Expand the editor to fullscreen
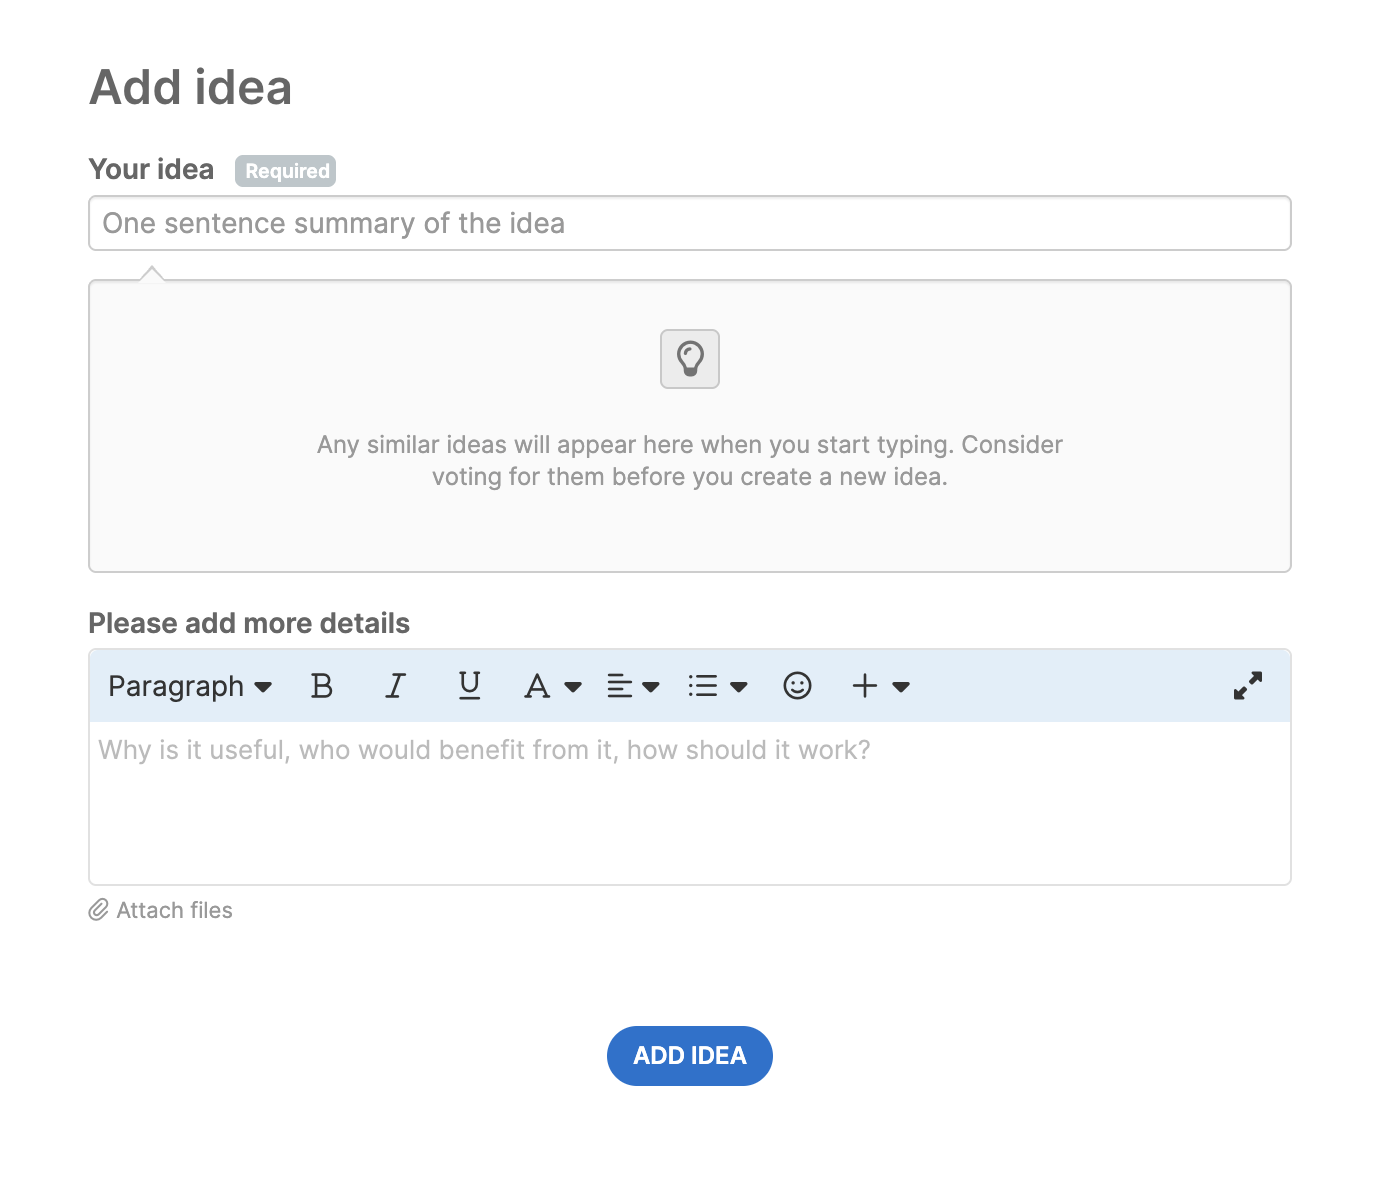 click(x=1247, y=686)
